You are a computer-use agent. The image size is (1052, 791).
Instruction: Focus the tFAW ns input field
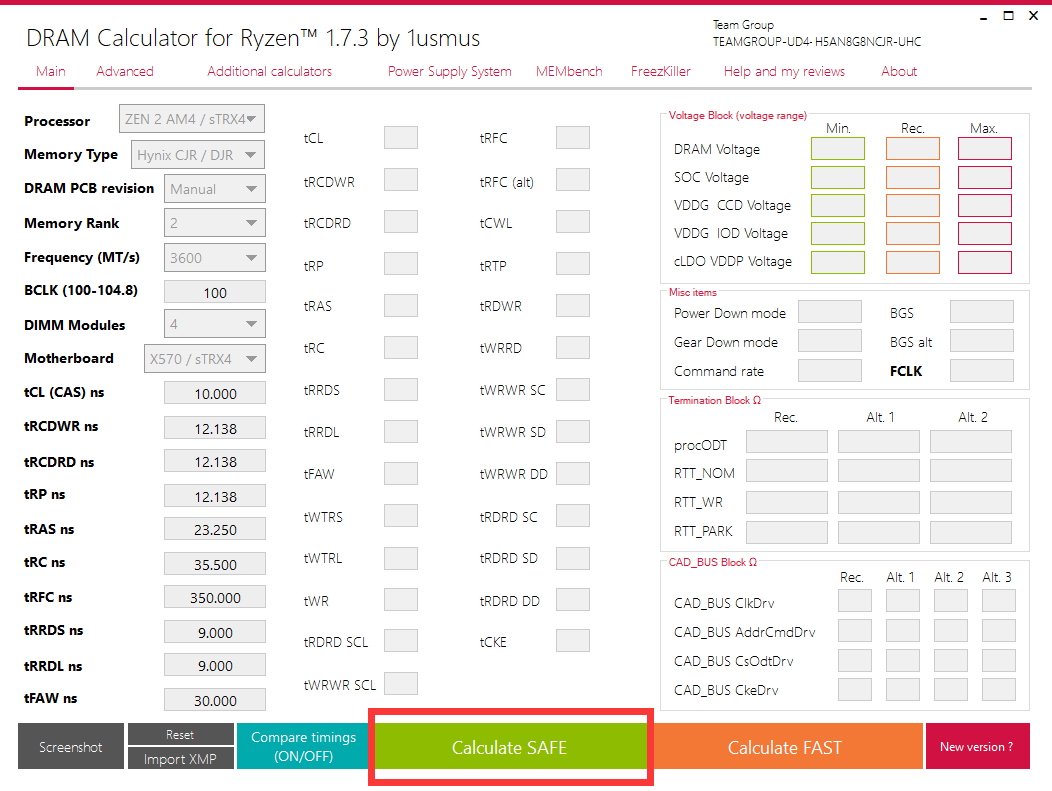(215, 700)
